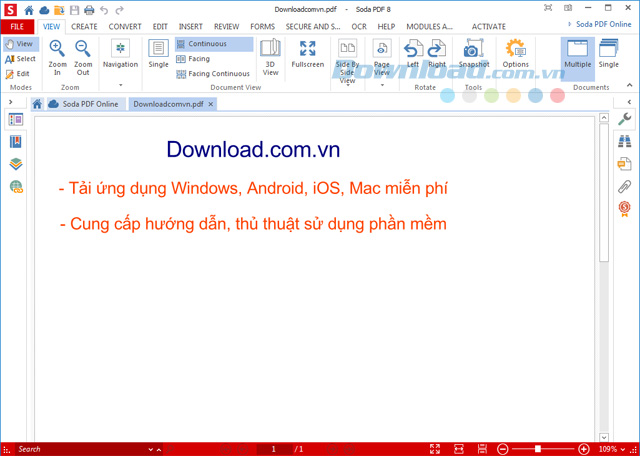Viewport: 640px width, 456px height.
Task: Choose Continuous document view
Action: pyautogui.click(x=214, y=44)
